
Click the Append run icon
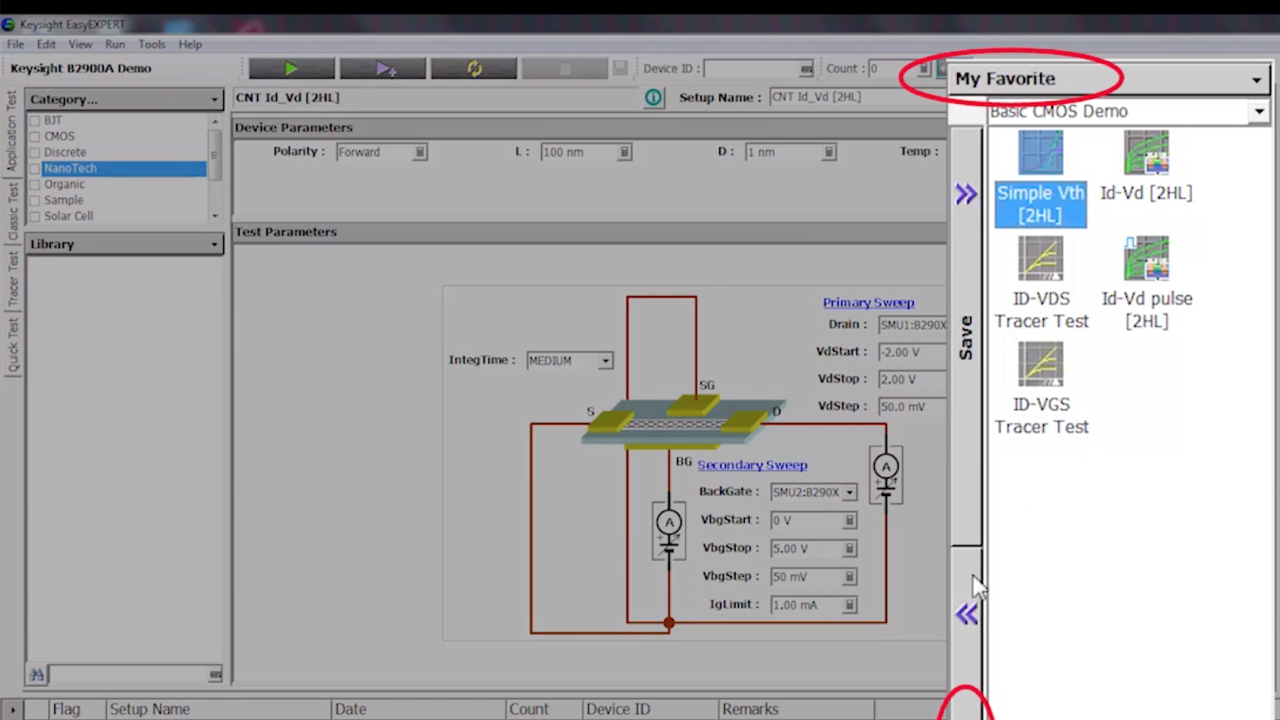[385, 68]
